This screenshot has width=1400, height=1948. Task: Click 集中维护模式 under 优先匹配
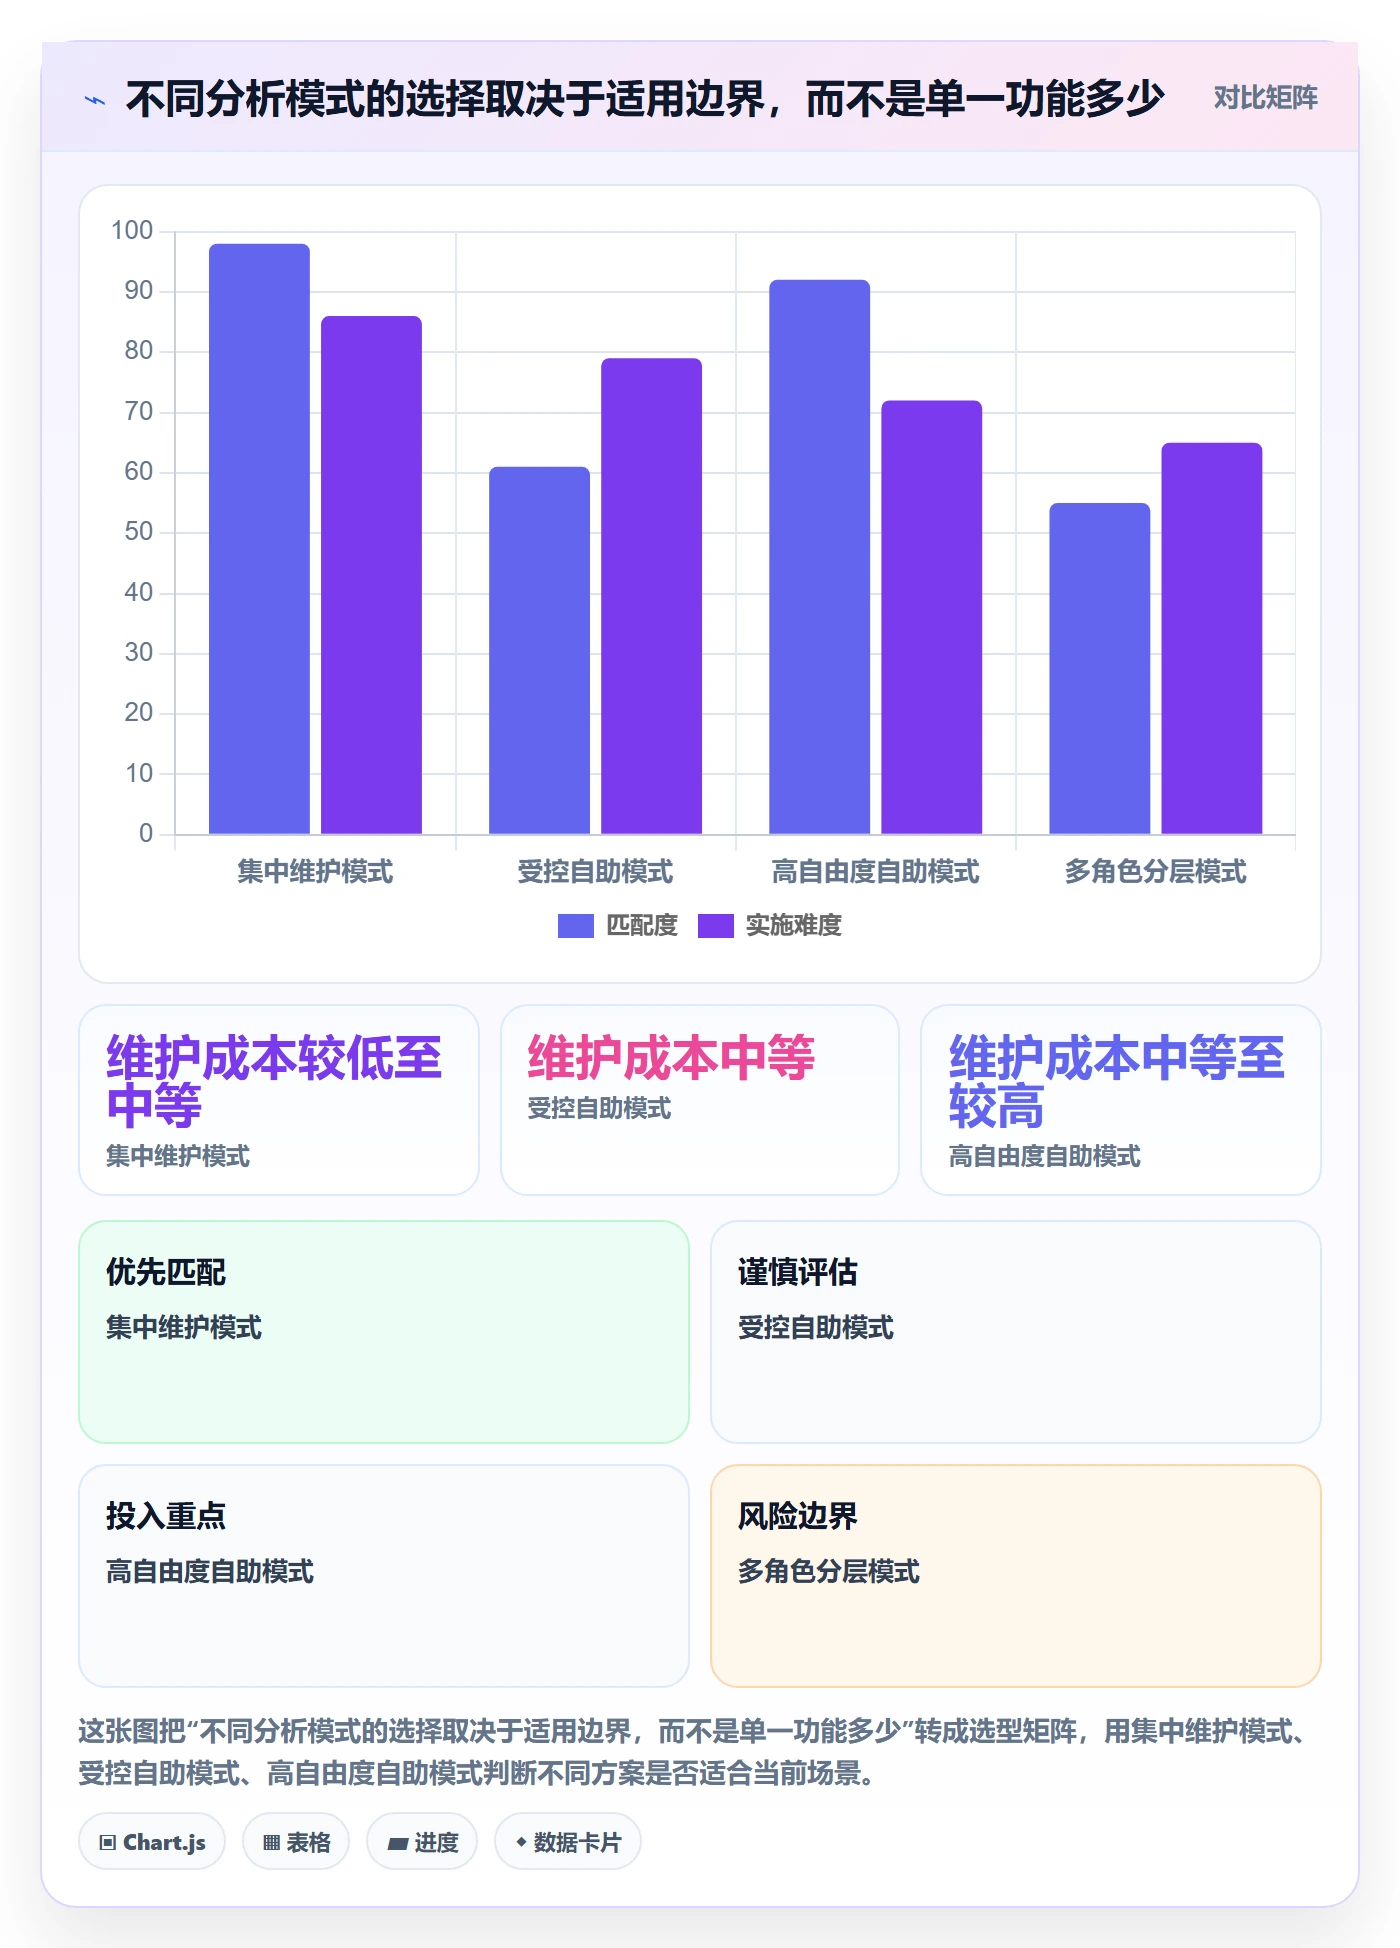coord(184,1328)
